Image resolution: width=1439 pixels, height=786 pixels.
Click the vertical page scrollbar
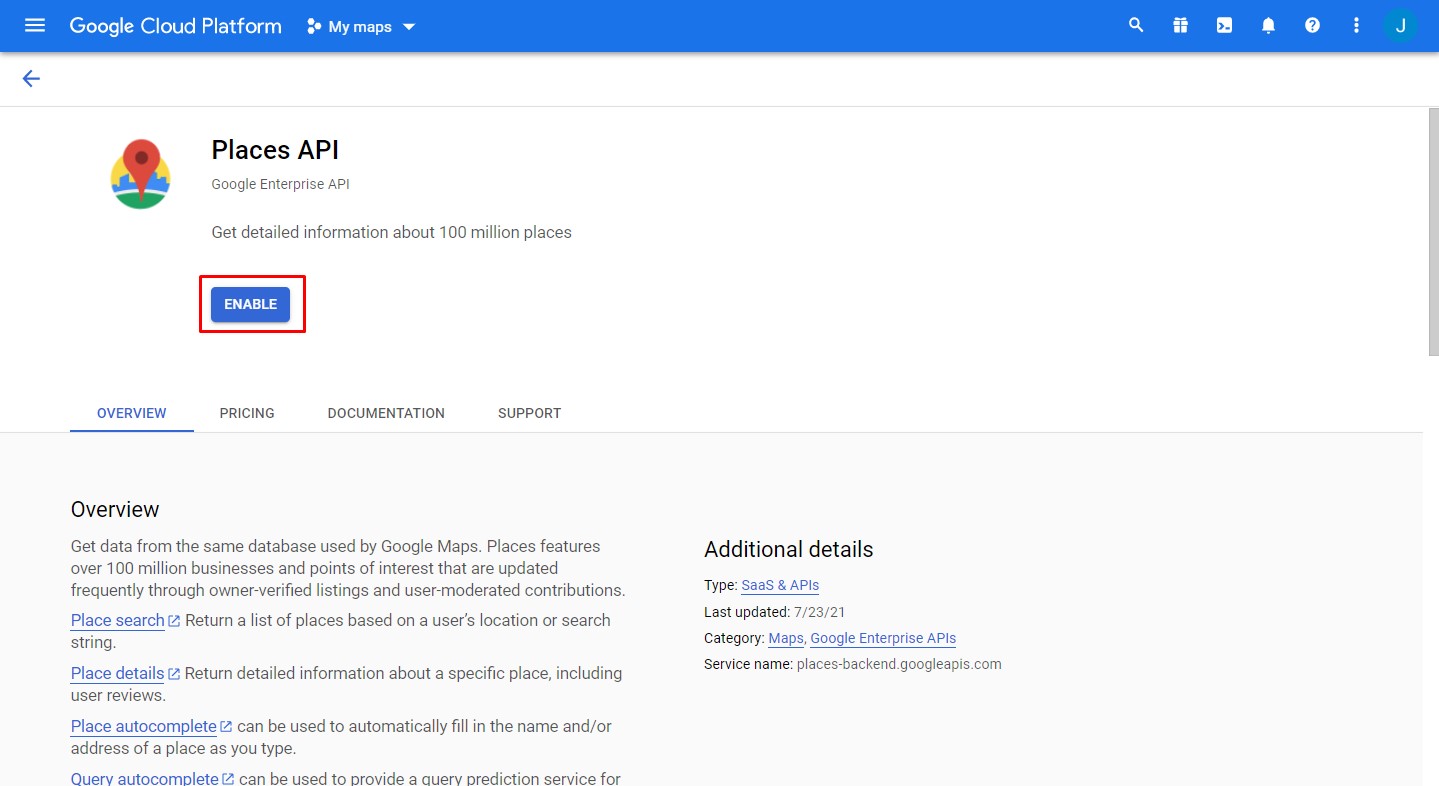(x=1433, y=230)
